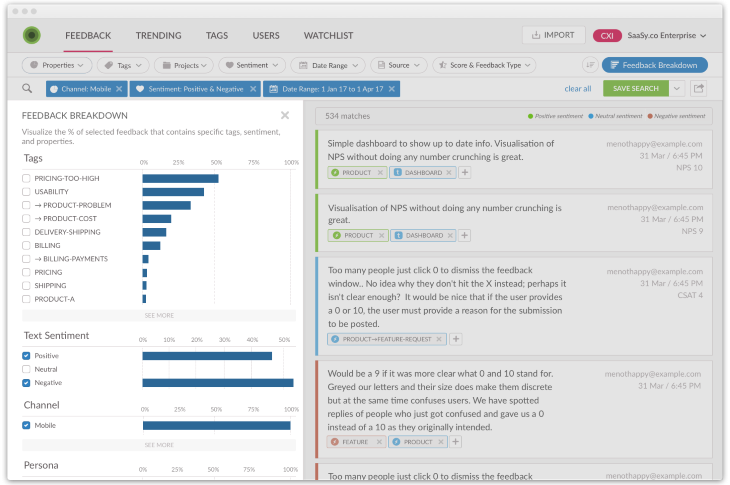Image resolution: width=730 pixels, height=485 pixels.
Task: Add a tag to the first feedback item
Action: pyautogui.click(x=465, y=172)
